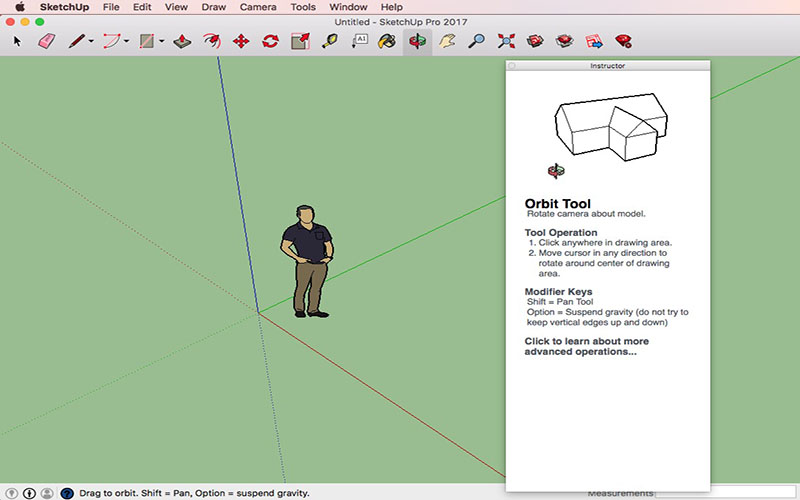This screenshot has width=800, height=500.
Task: Select the Paint Bucket tool
Action: coord(387,41)
